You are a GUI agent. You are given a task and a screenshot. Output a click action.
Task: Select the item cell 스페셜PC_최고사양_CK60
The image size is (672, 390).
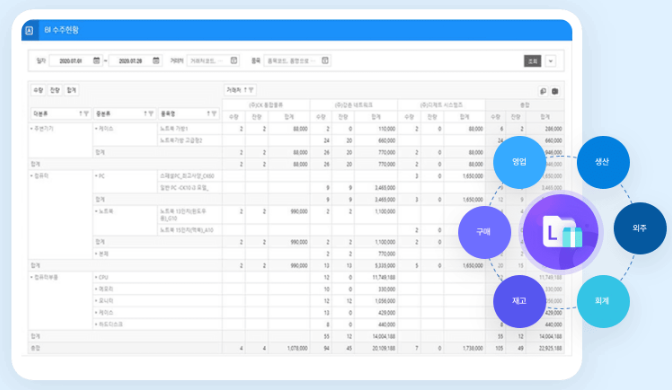(x=190, y=176)
